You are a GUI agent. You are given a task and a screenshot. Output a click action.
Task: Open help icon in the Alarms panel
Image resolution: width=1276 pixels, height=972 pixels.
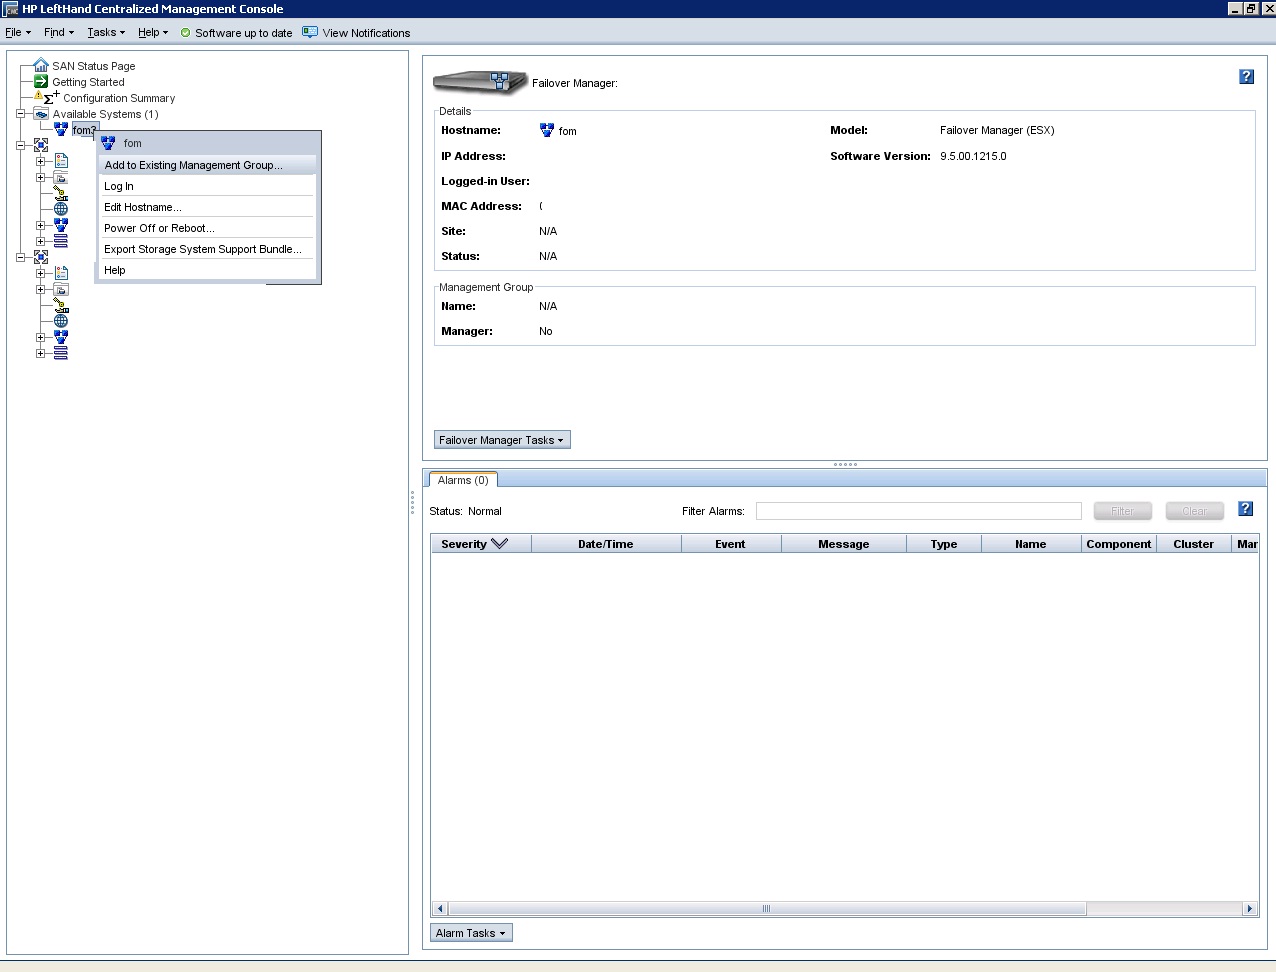pyautogui.click(x=1245, y=509)
